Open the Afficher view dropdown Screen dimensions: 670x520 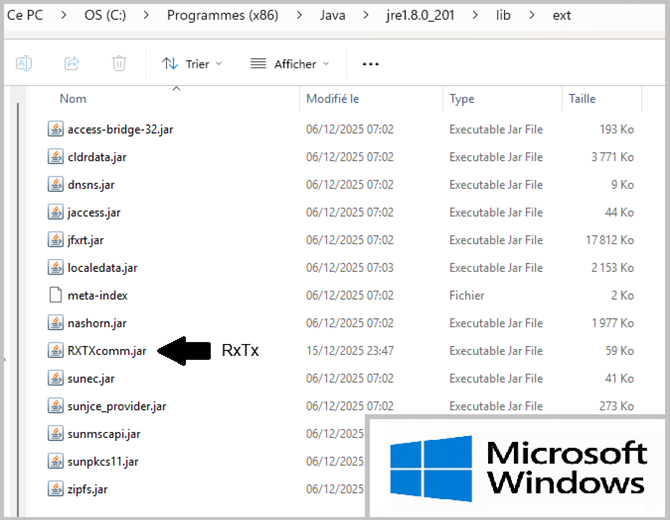pos(289,63)
